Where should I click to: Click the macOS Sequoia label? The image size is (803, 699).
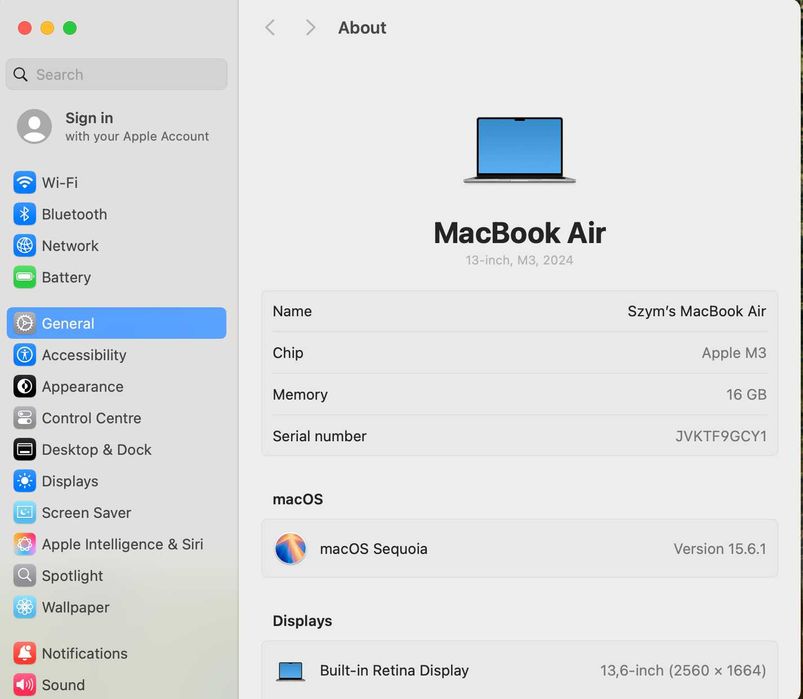pos(373,549)
